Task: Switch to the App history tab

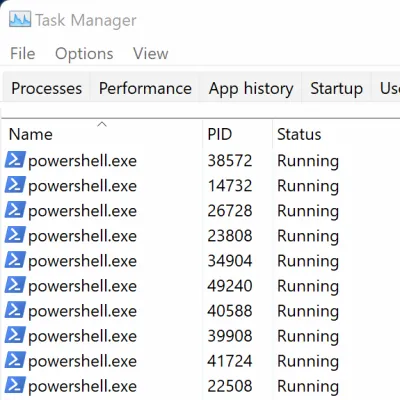Action: click(x=251, y=88)
